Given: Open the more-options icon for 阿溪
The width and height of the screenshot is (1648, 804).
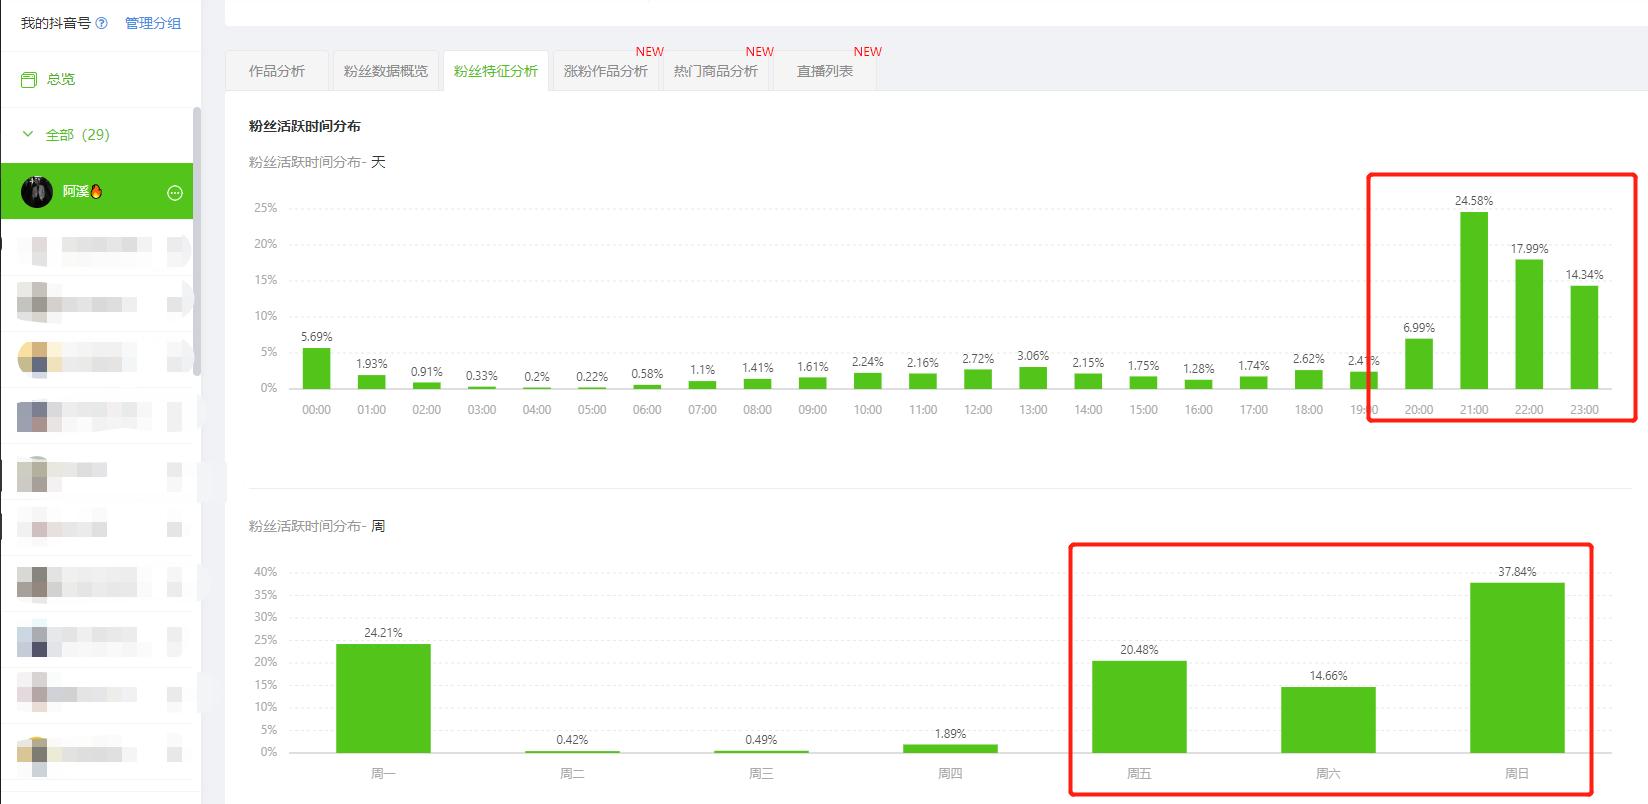Looking at the screenshot, I should (x=175, y=192).
